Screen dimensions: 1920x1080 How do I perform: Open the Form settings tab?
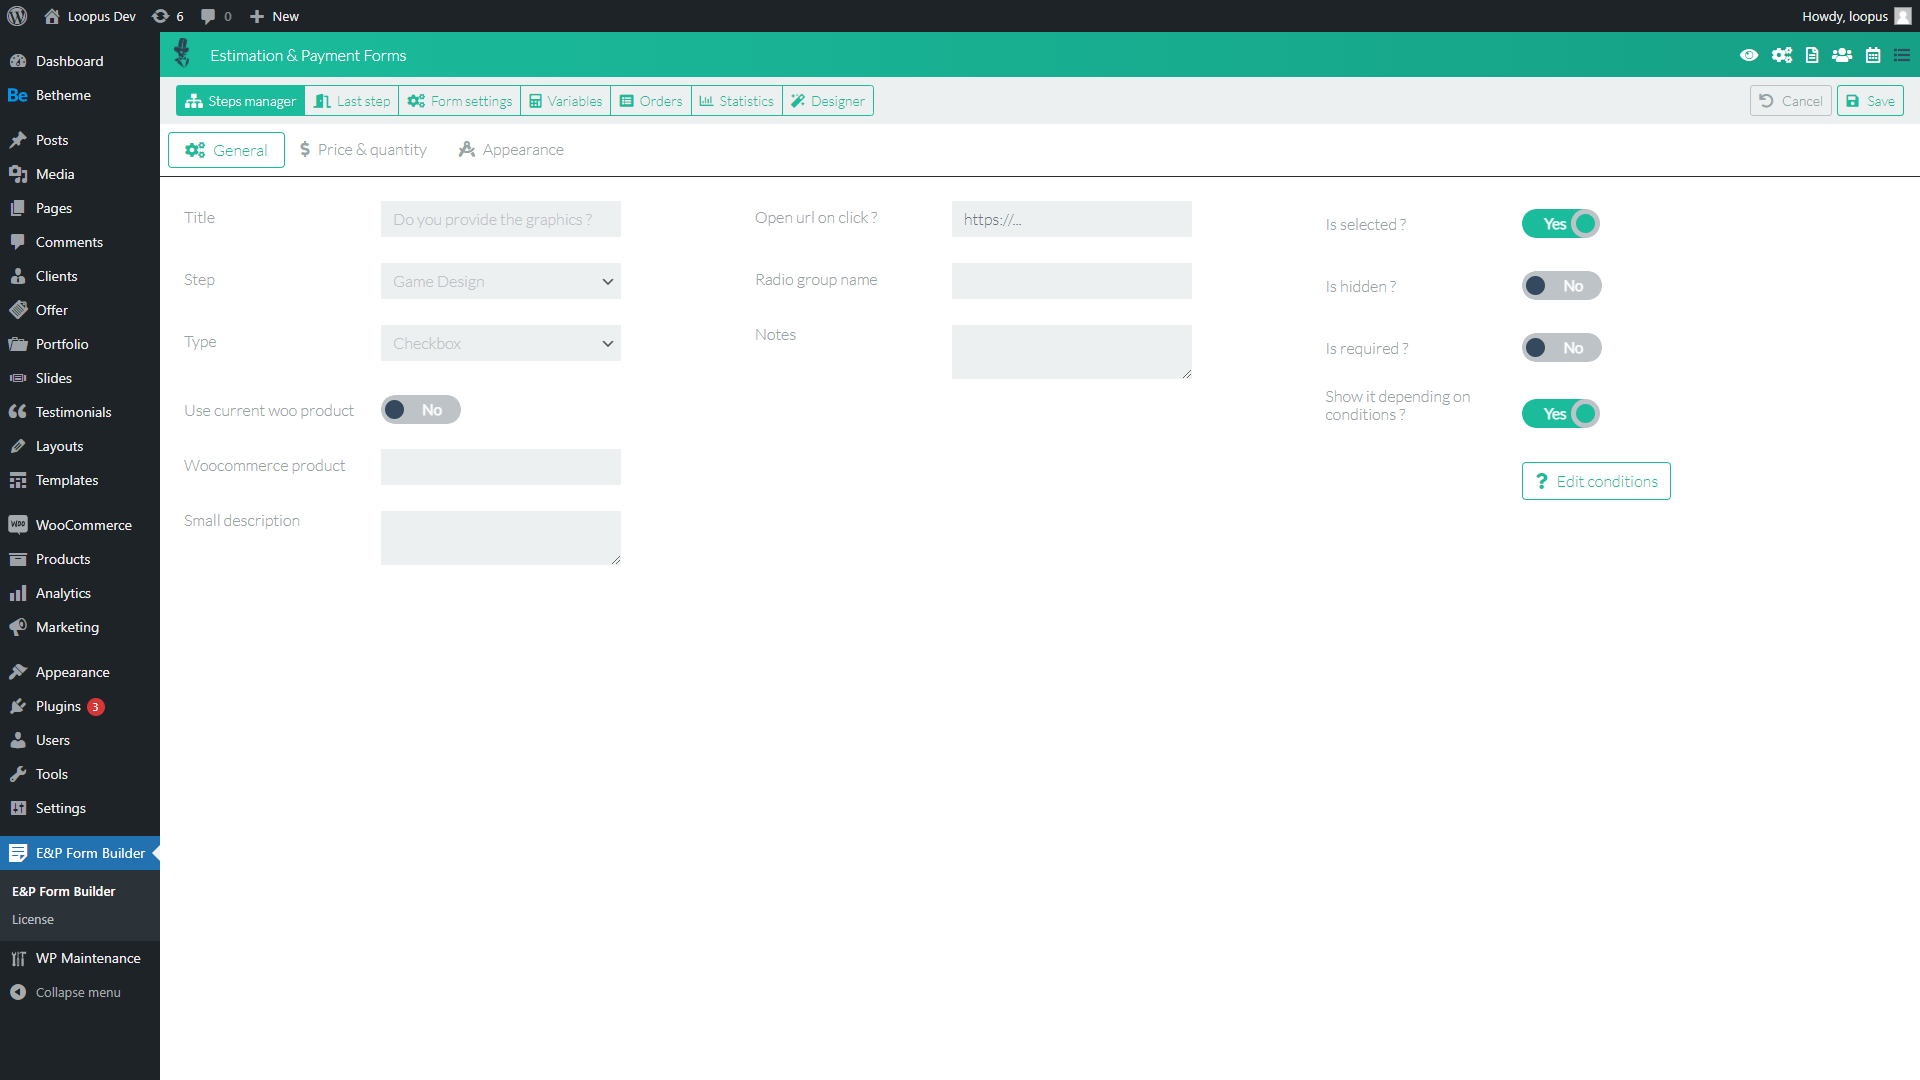tap(460, 101)
